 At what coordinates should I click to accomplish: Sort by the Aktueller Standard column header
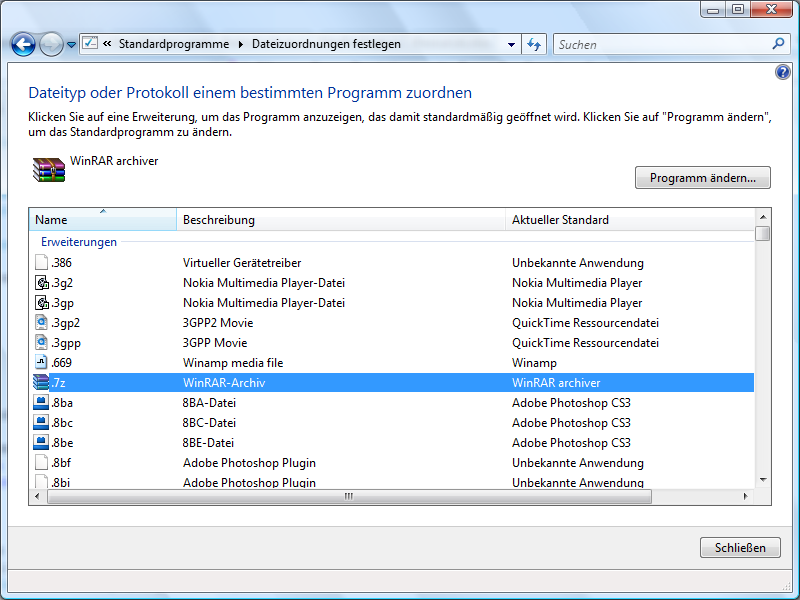click(x=630, y=219)
